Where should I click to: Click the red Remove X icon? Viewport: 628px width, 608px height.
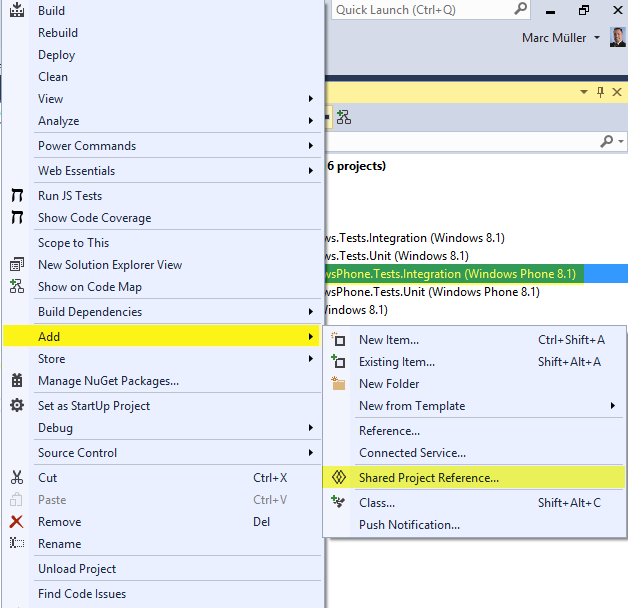16,521
